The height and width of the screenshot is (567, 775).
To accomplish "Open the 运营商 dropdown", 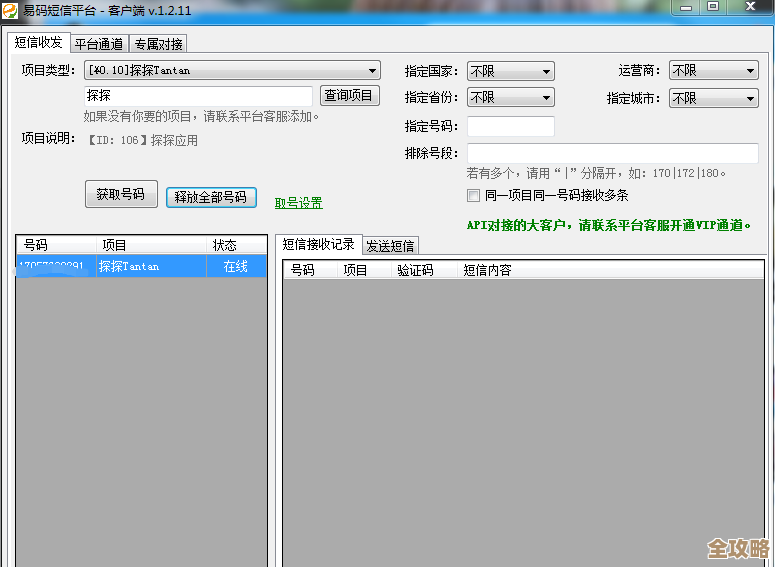I will pos(714,71).
